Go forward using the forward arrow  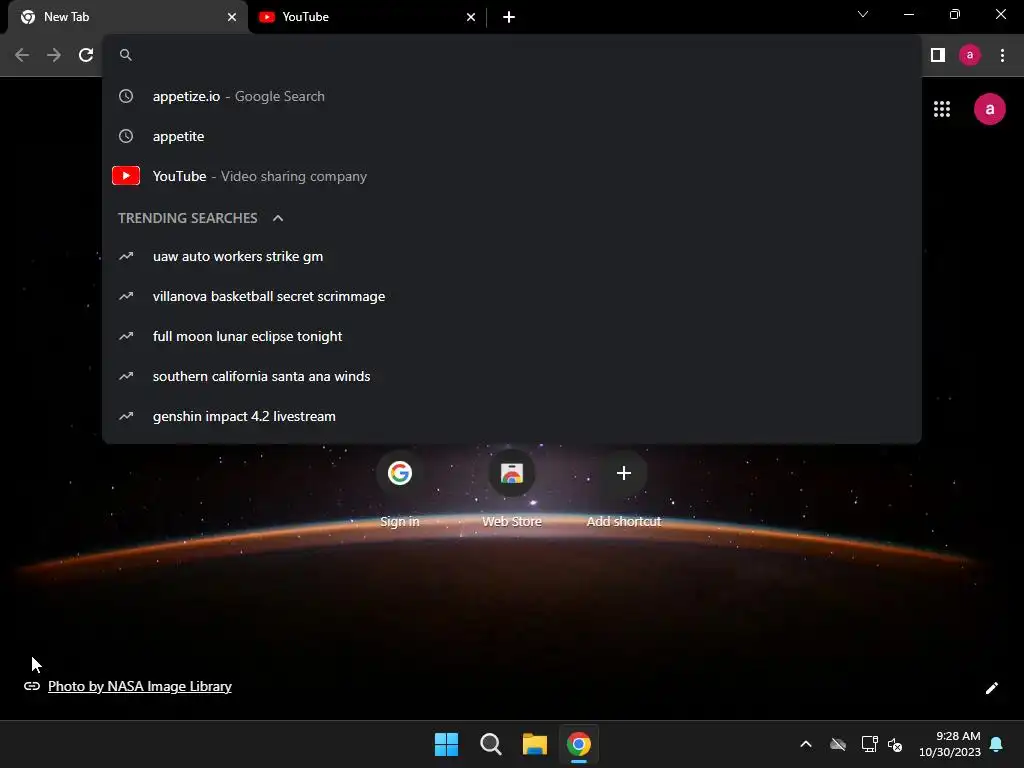(x=54, y=55)
